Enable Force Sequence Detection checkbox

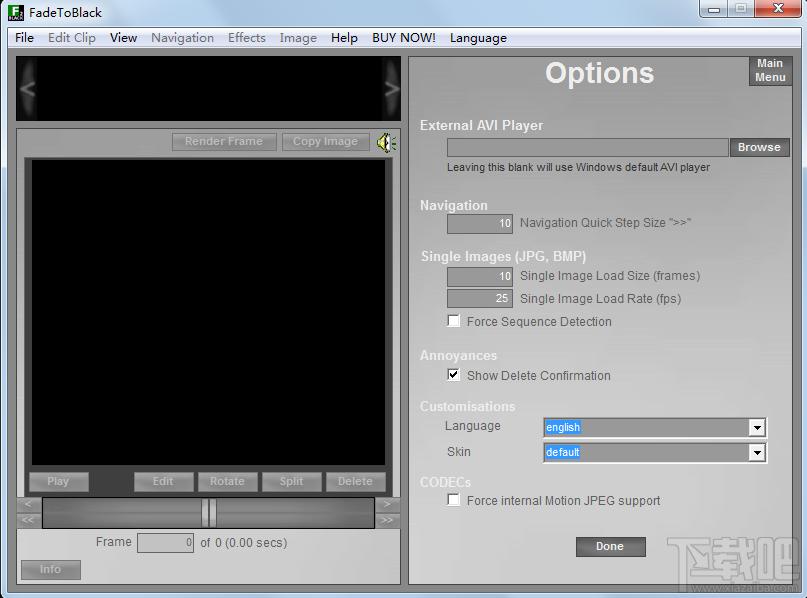(453, 321)
